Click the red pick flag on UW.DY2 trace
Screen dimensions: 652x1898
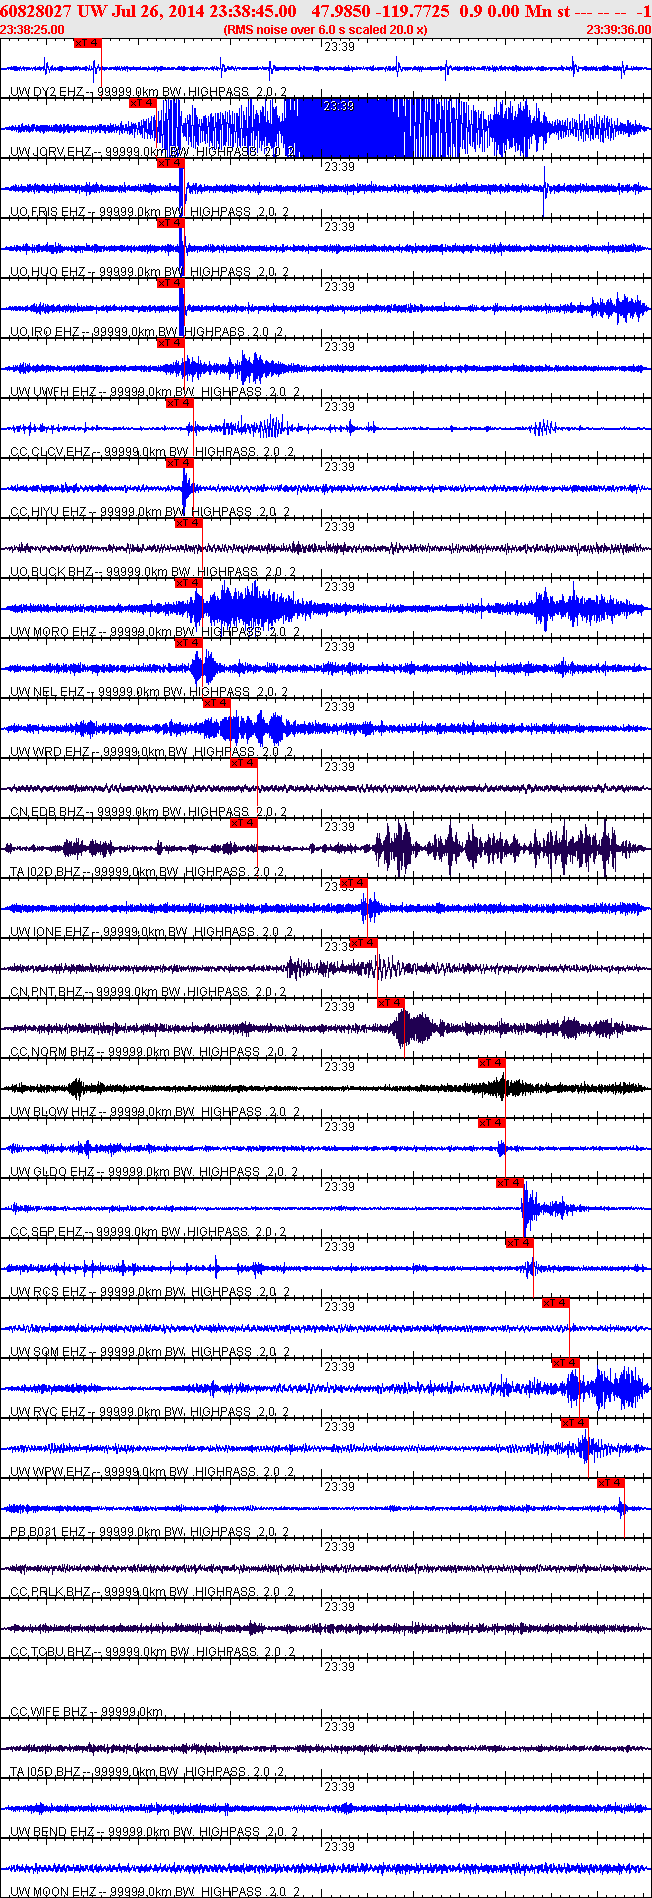click(88, 42)
